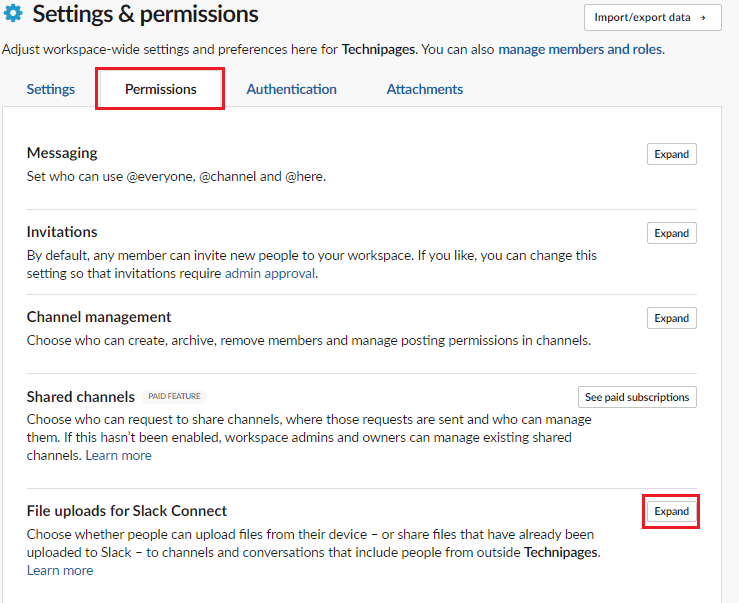739x603 pixels.
Task: Click the PAID FEATURE badge
Action: (174, 396)
